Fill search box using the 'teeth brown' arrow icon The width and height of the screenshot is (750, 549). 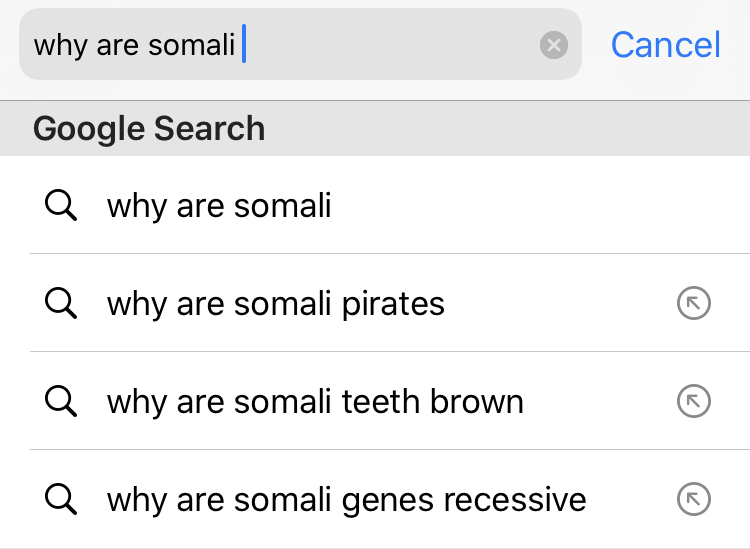pos(693,402)
